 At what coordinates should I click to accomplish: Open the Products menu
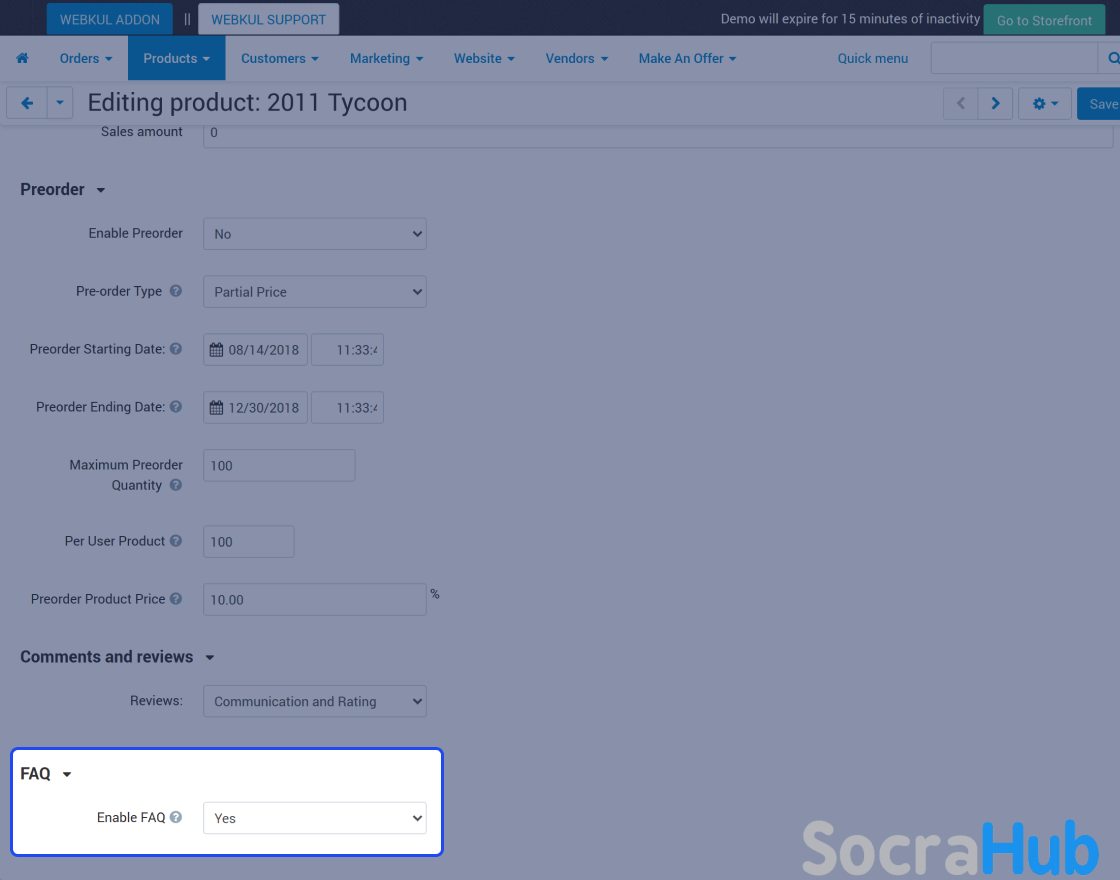coord(176,59)
